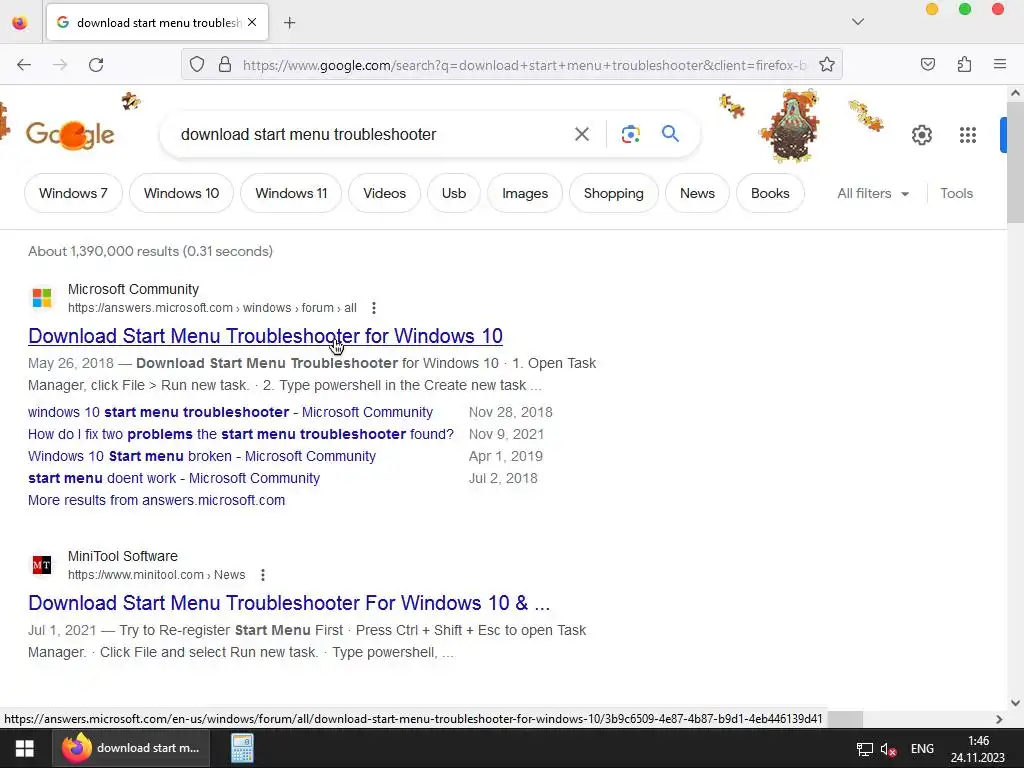Open 'Download Start Menu Troubleshooter for Windows 10' link
The width and height of the screenshot is (1024, 768).
pyautogui.click(x=265, y=336)
